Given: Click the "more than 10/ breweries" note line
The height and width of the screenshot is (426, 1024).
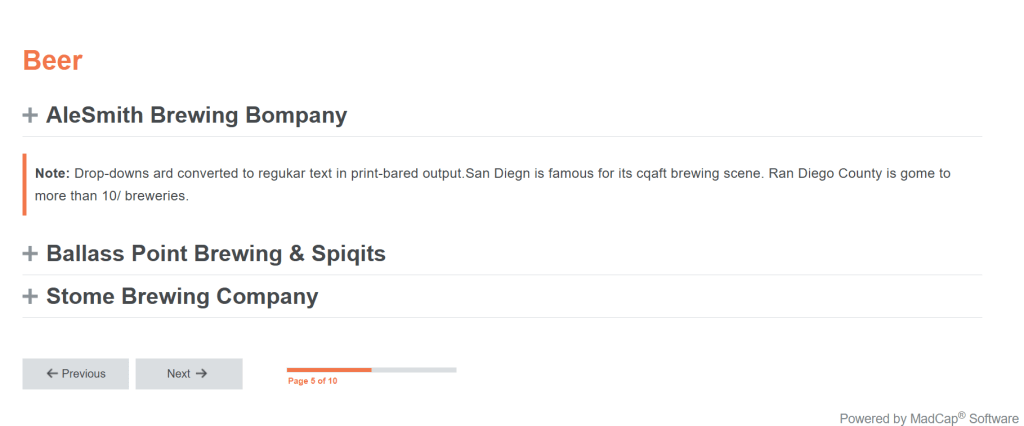Looking at the screenshot, I should 112,197.
